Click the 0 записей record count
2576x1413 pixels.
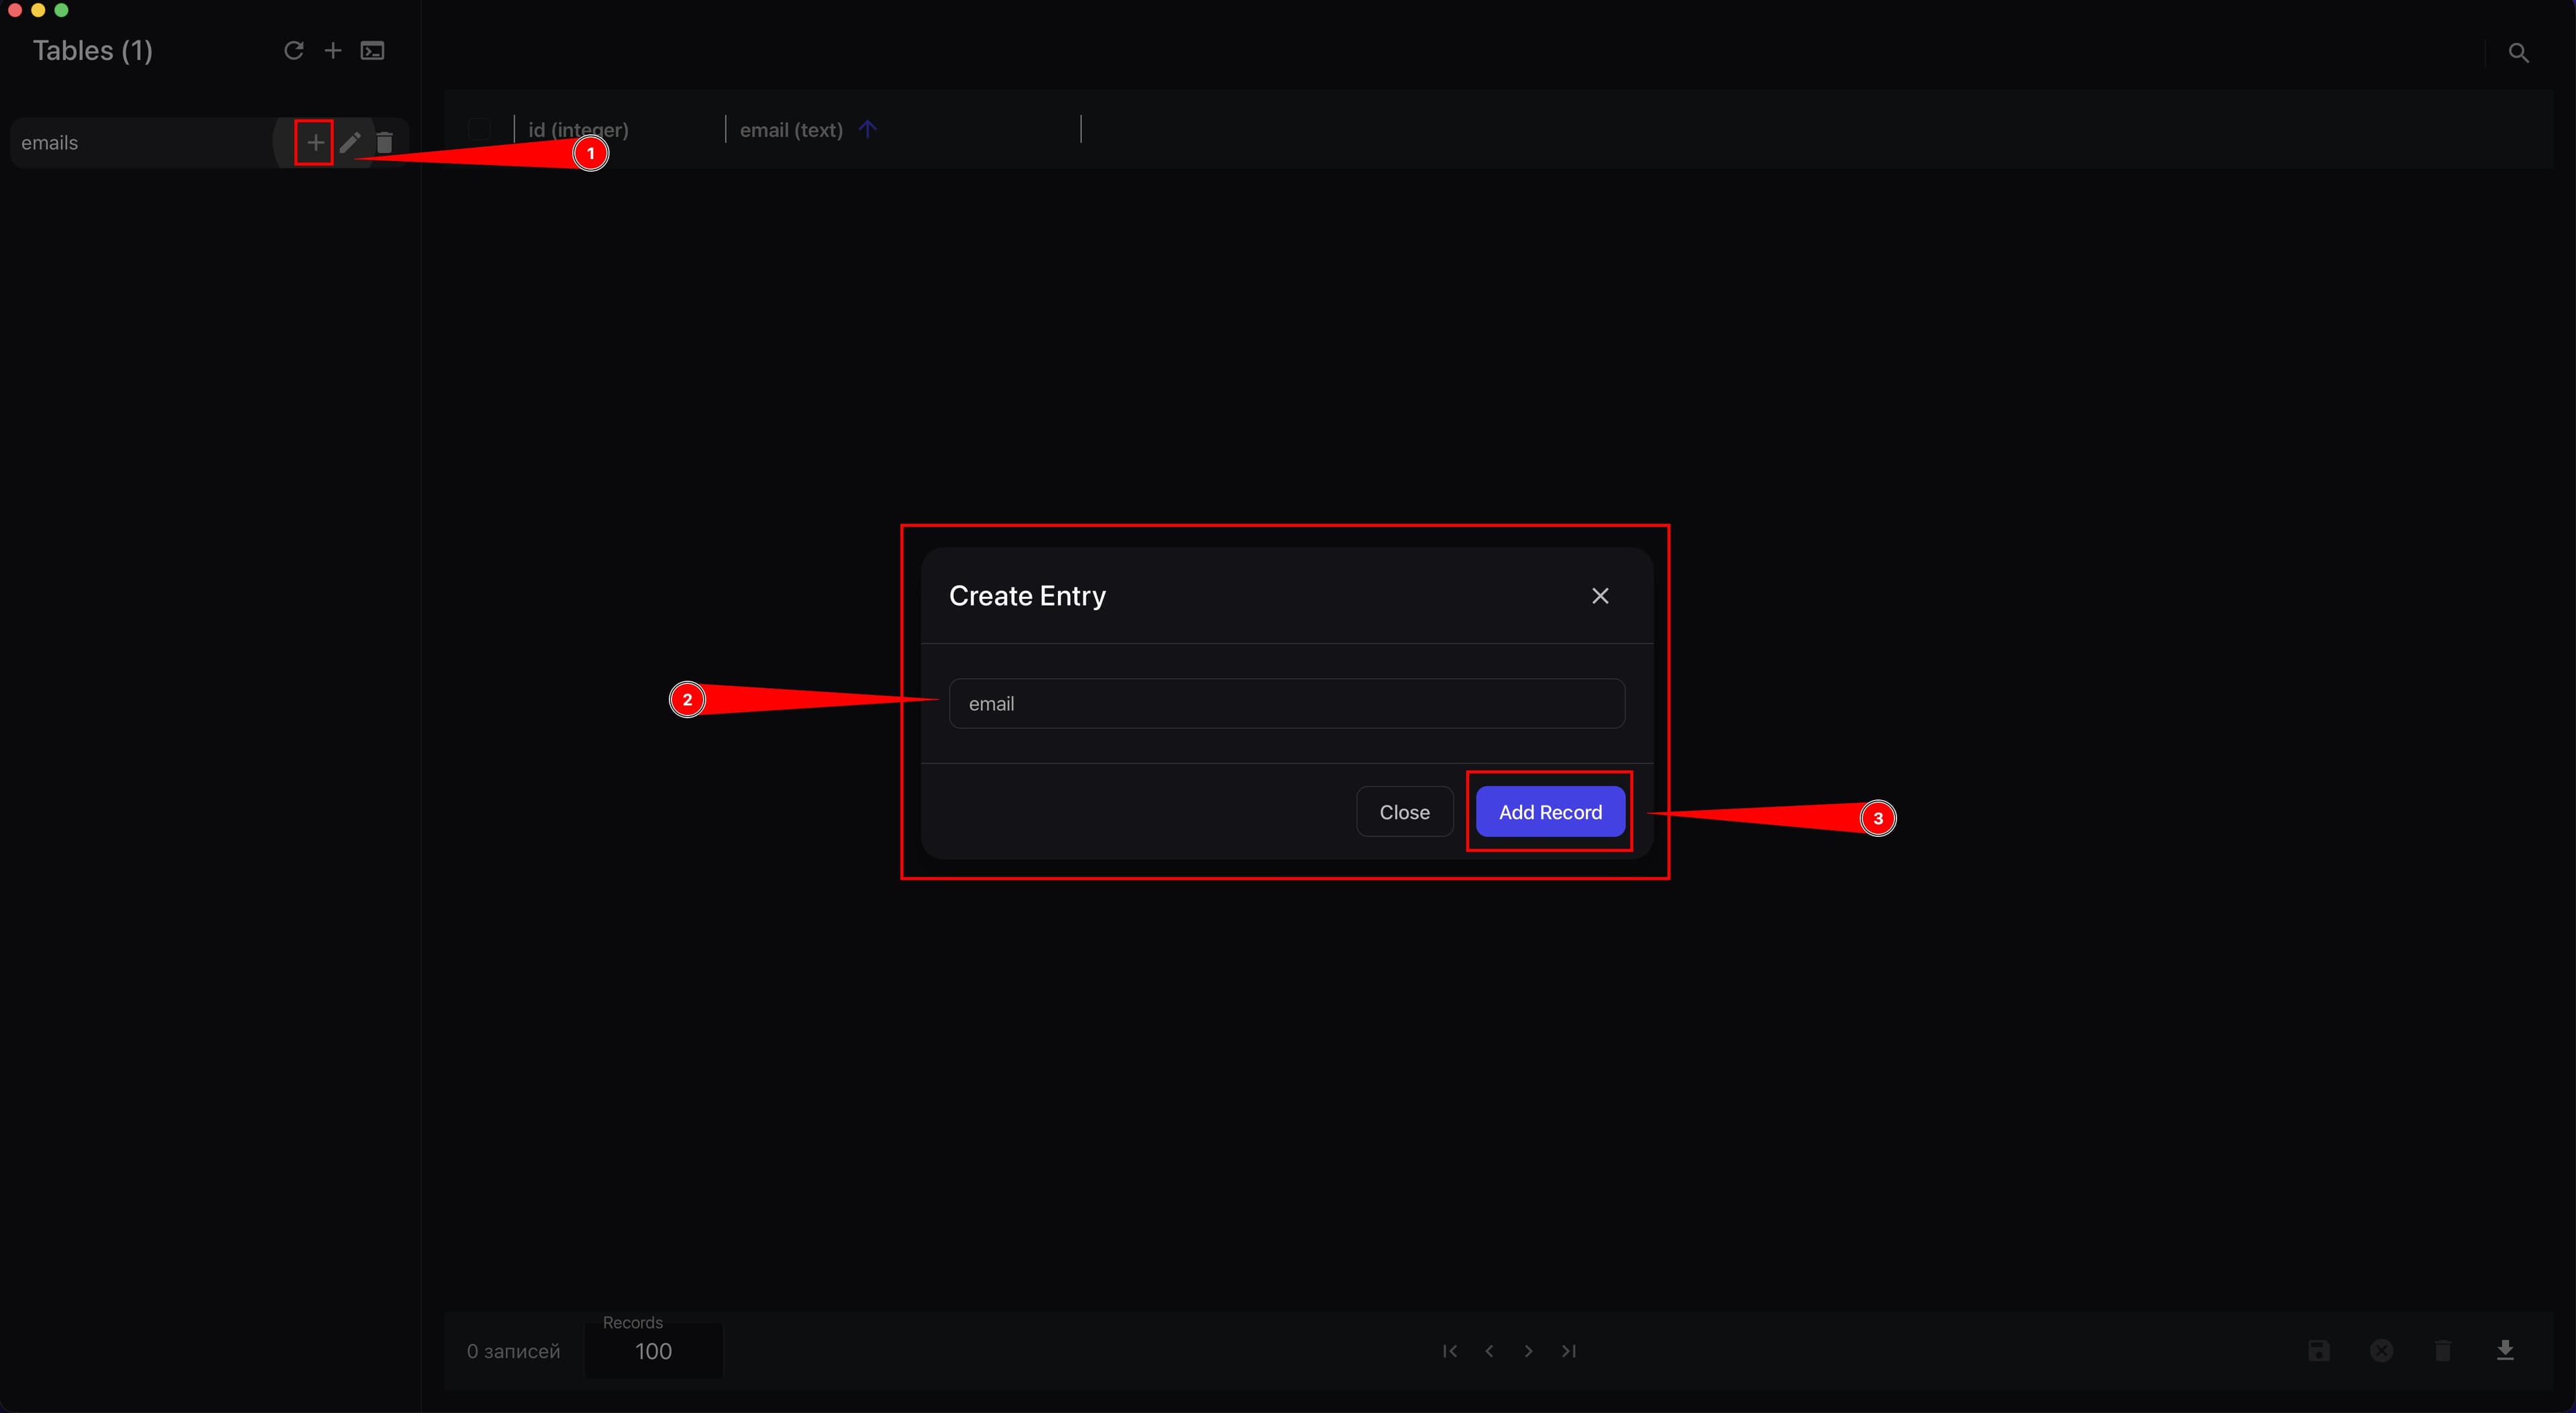[x=513, y=1352]
